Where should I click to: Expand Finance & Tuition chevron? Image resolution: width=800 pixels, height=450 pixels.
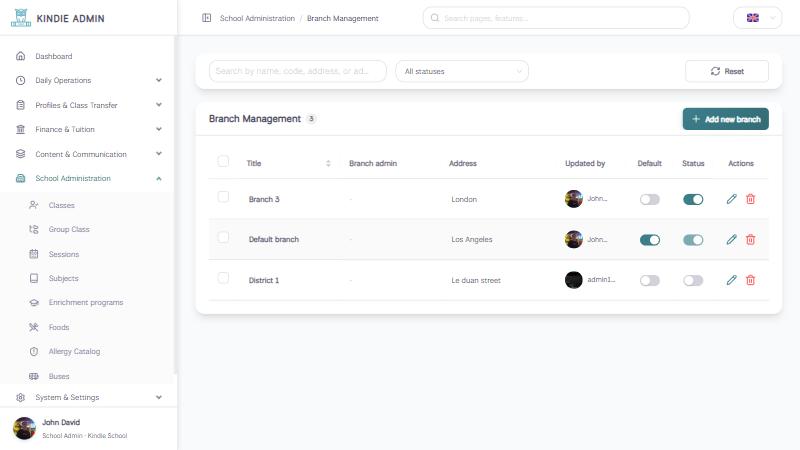coord(159,129)
